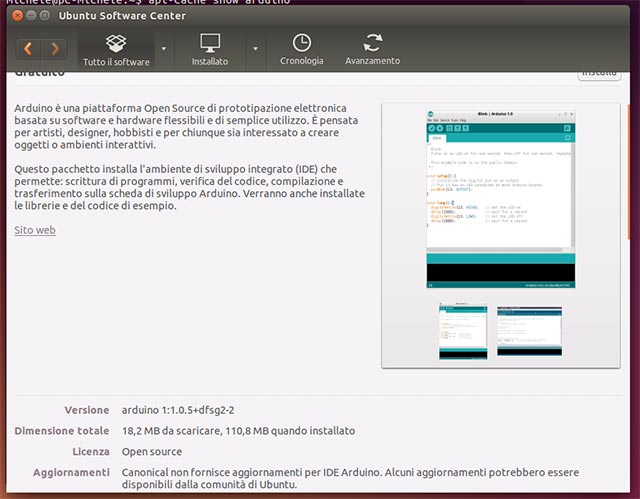This screenshot has height=499, width=640.
Task: Follow the Sito web link
Action: click(x=35, y=230)
